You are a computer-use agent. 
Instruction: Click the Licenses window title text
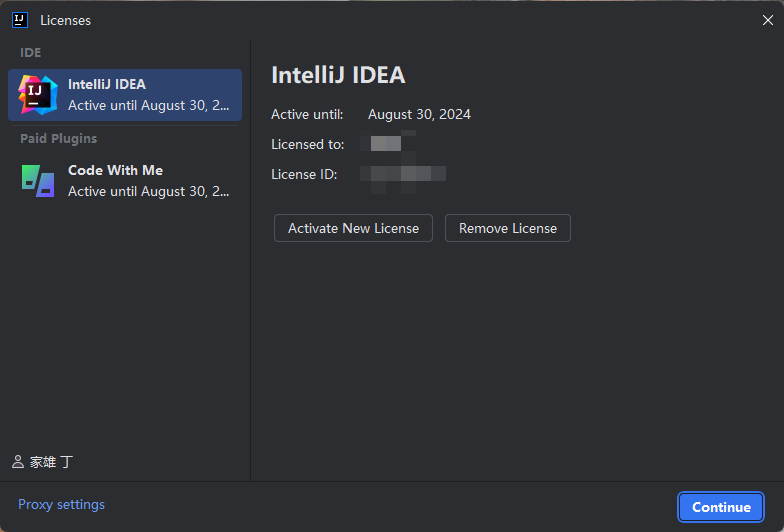(x=66, y=20)
